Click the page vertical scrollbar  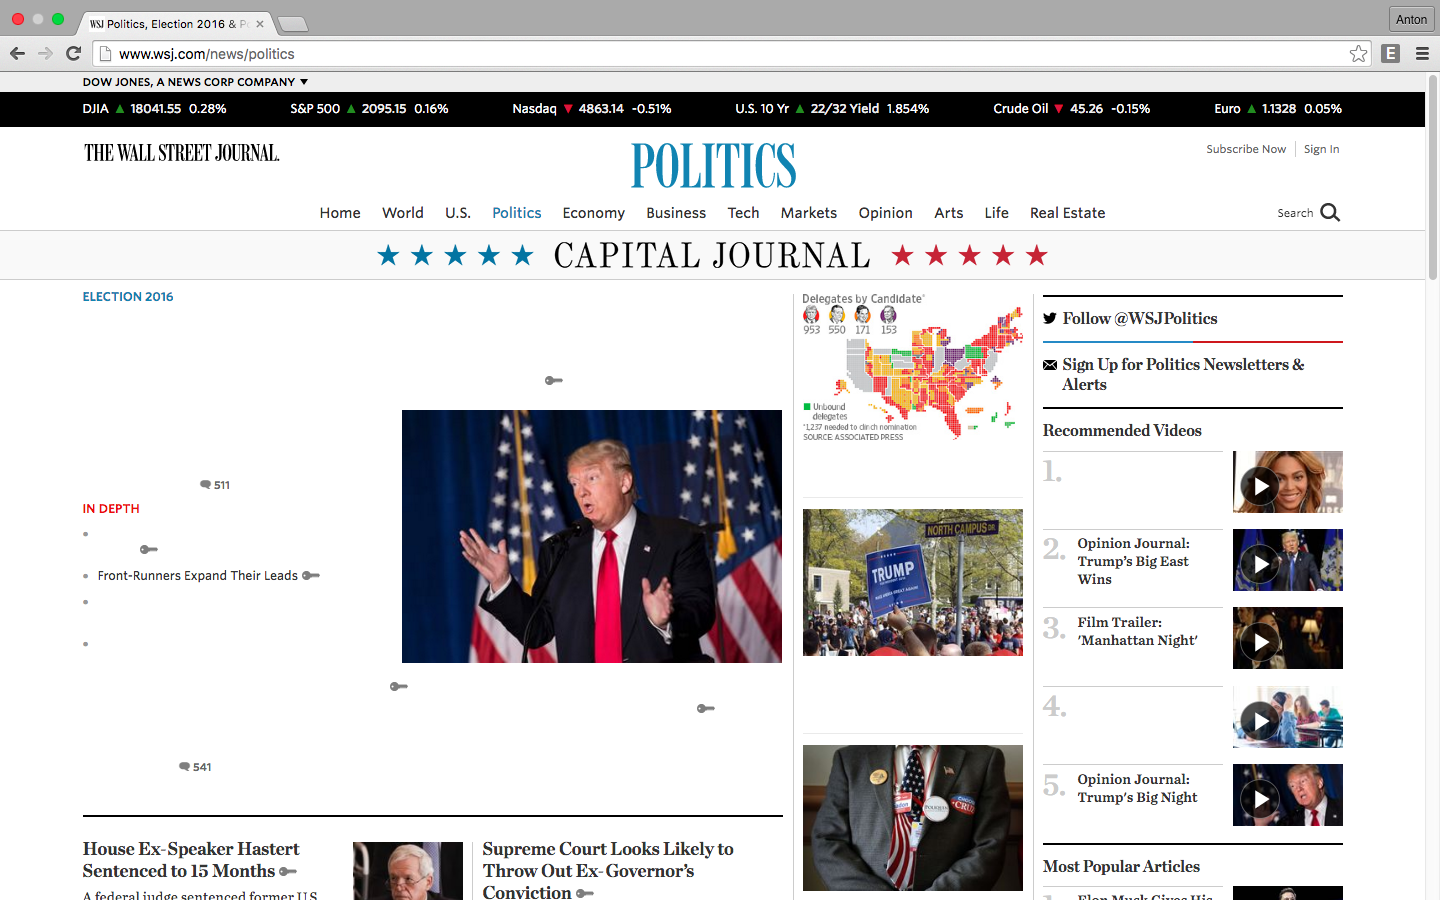[1432, 178]
